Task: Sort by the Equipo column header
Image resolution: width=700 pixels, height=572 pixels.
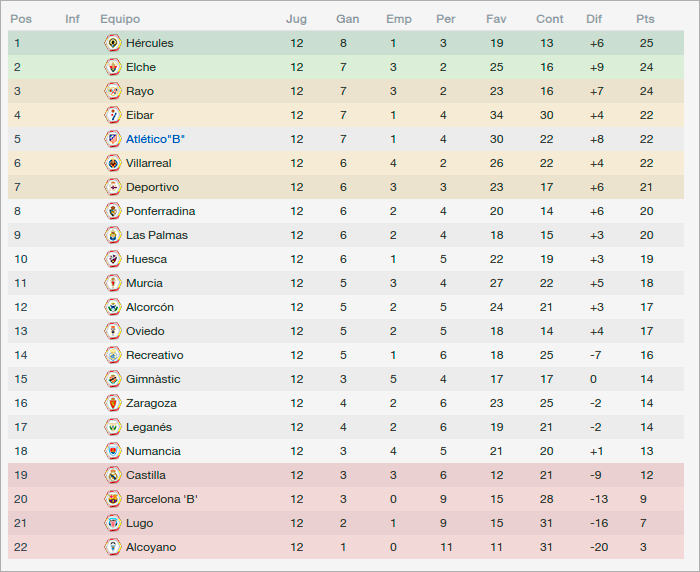Action: (120, 19)
